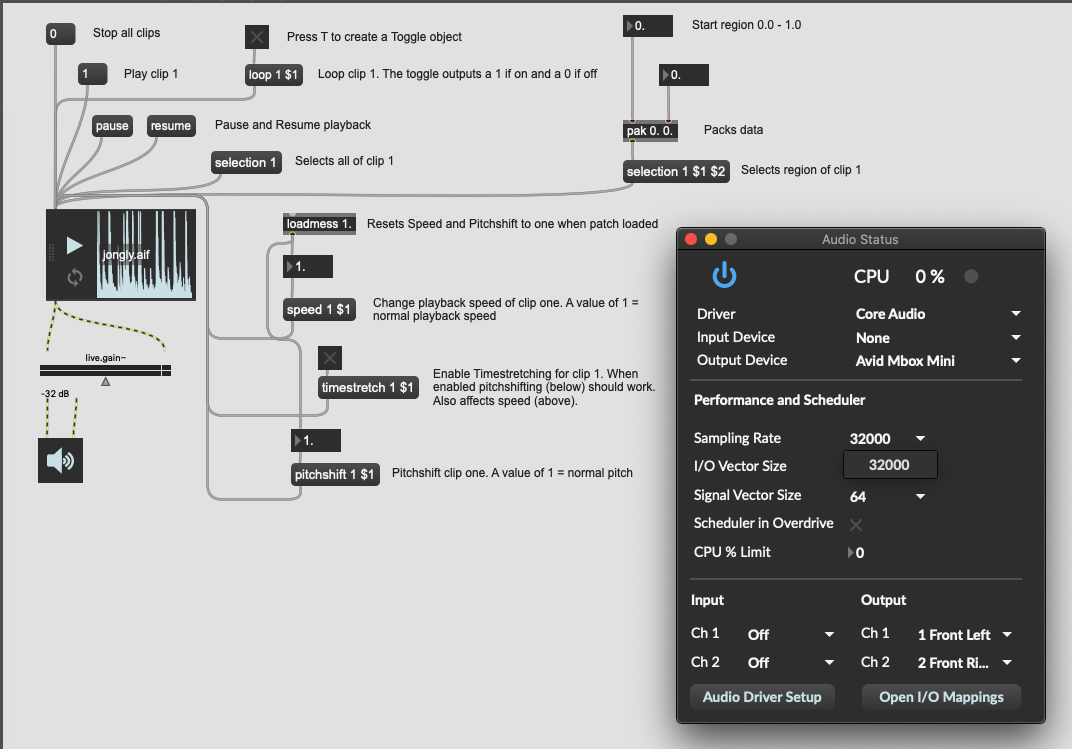1072x749 pixels.
Task: Click the jongly.aif waveform display
Action: (145, 255)
